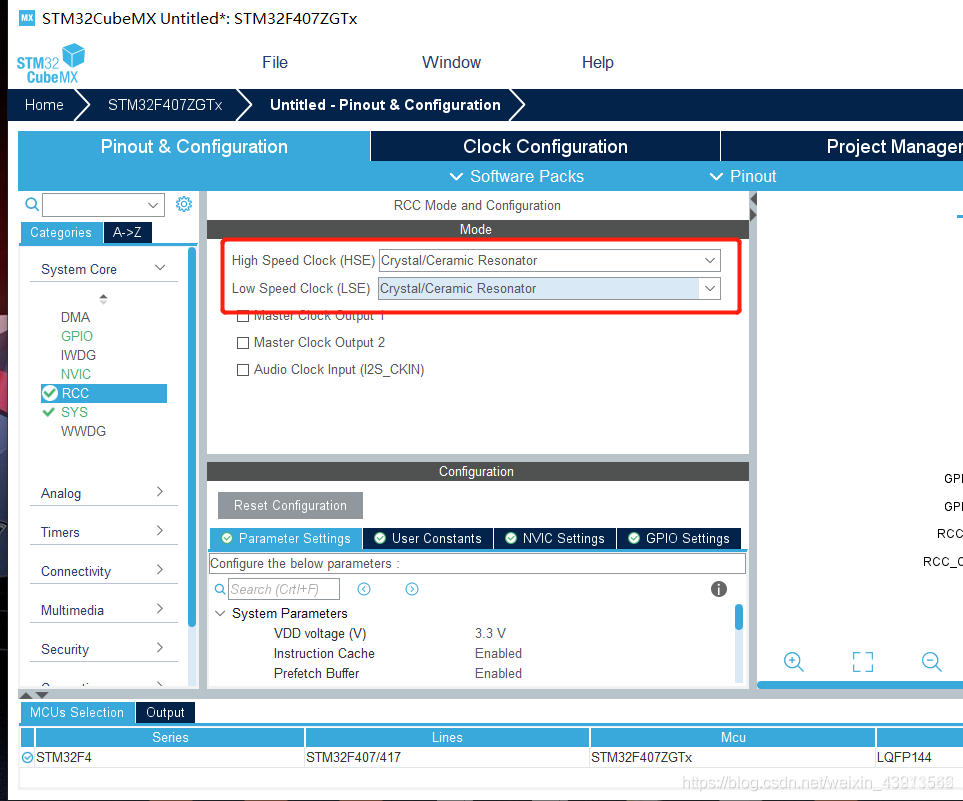Open the User Constants tab
The height and width of the screenshot is (801, 963).
pos(428,539)
